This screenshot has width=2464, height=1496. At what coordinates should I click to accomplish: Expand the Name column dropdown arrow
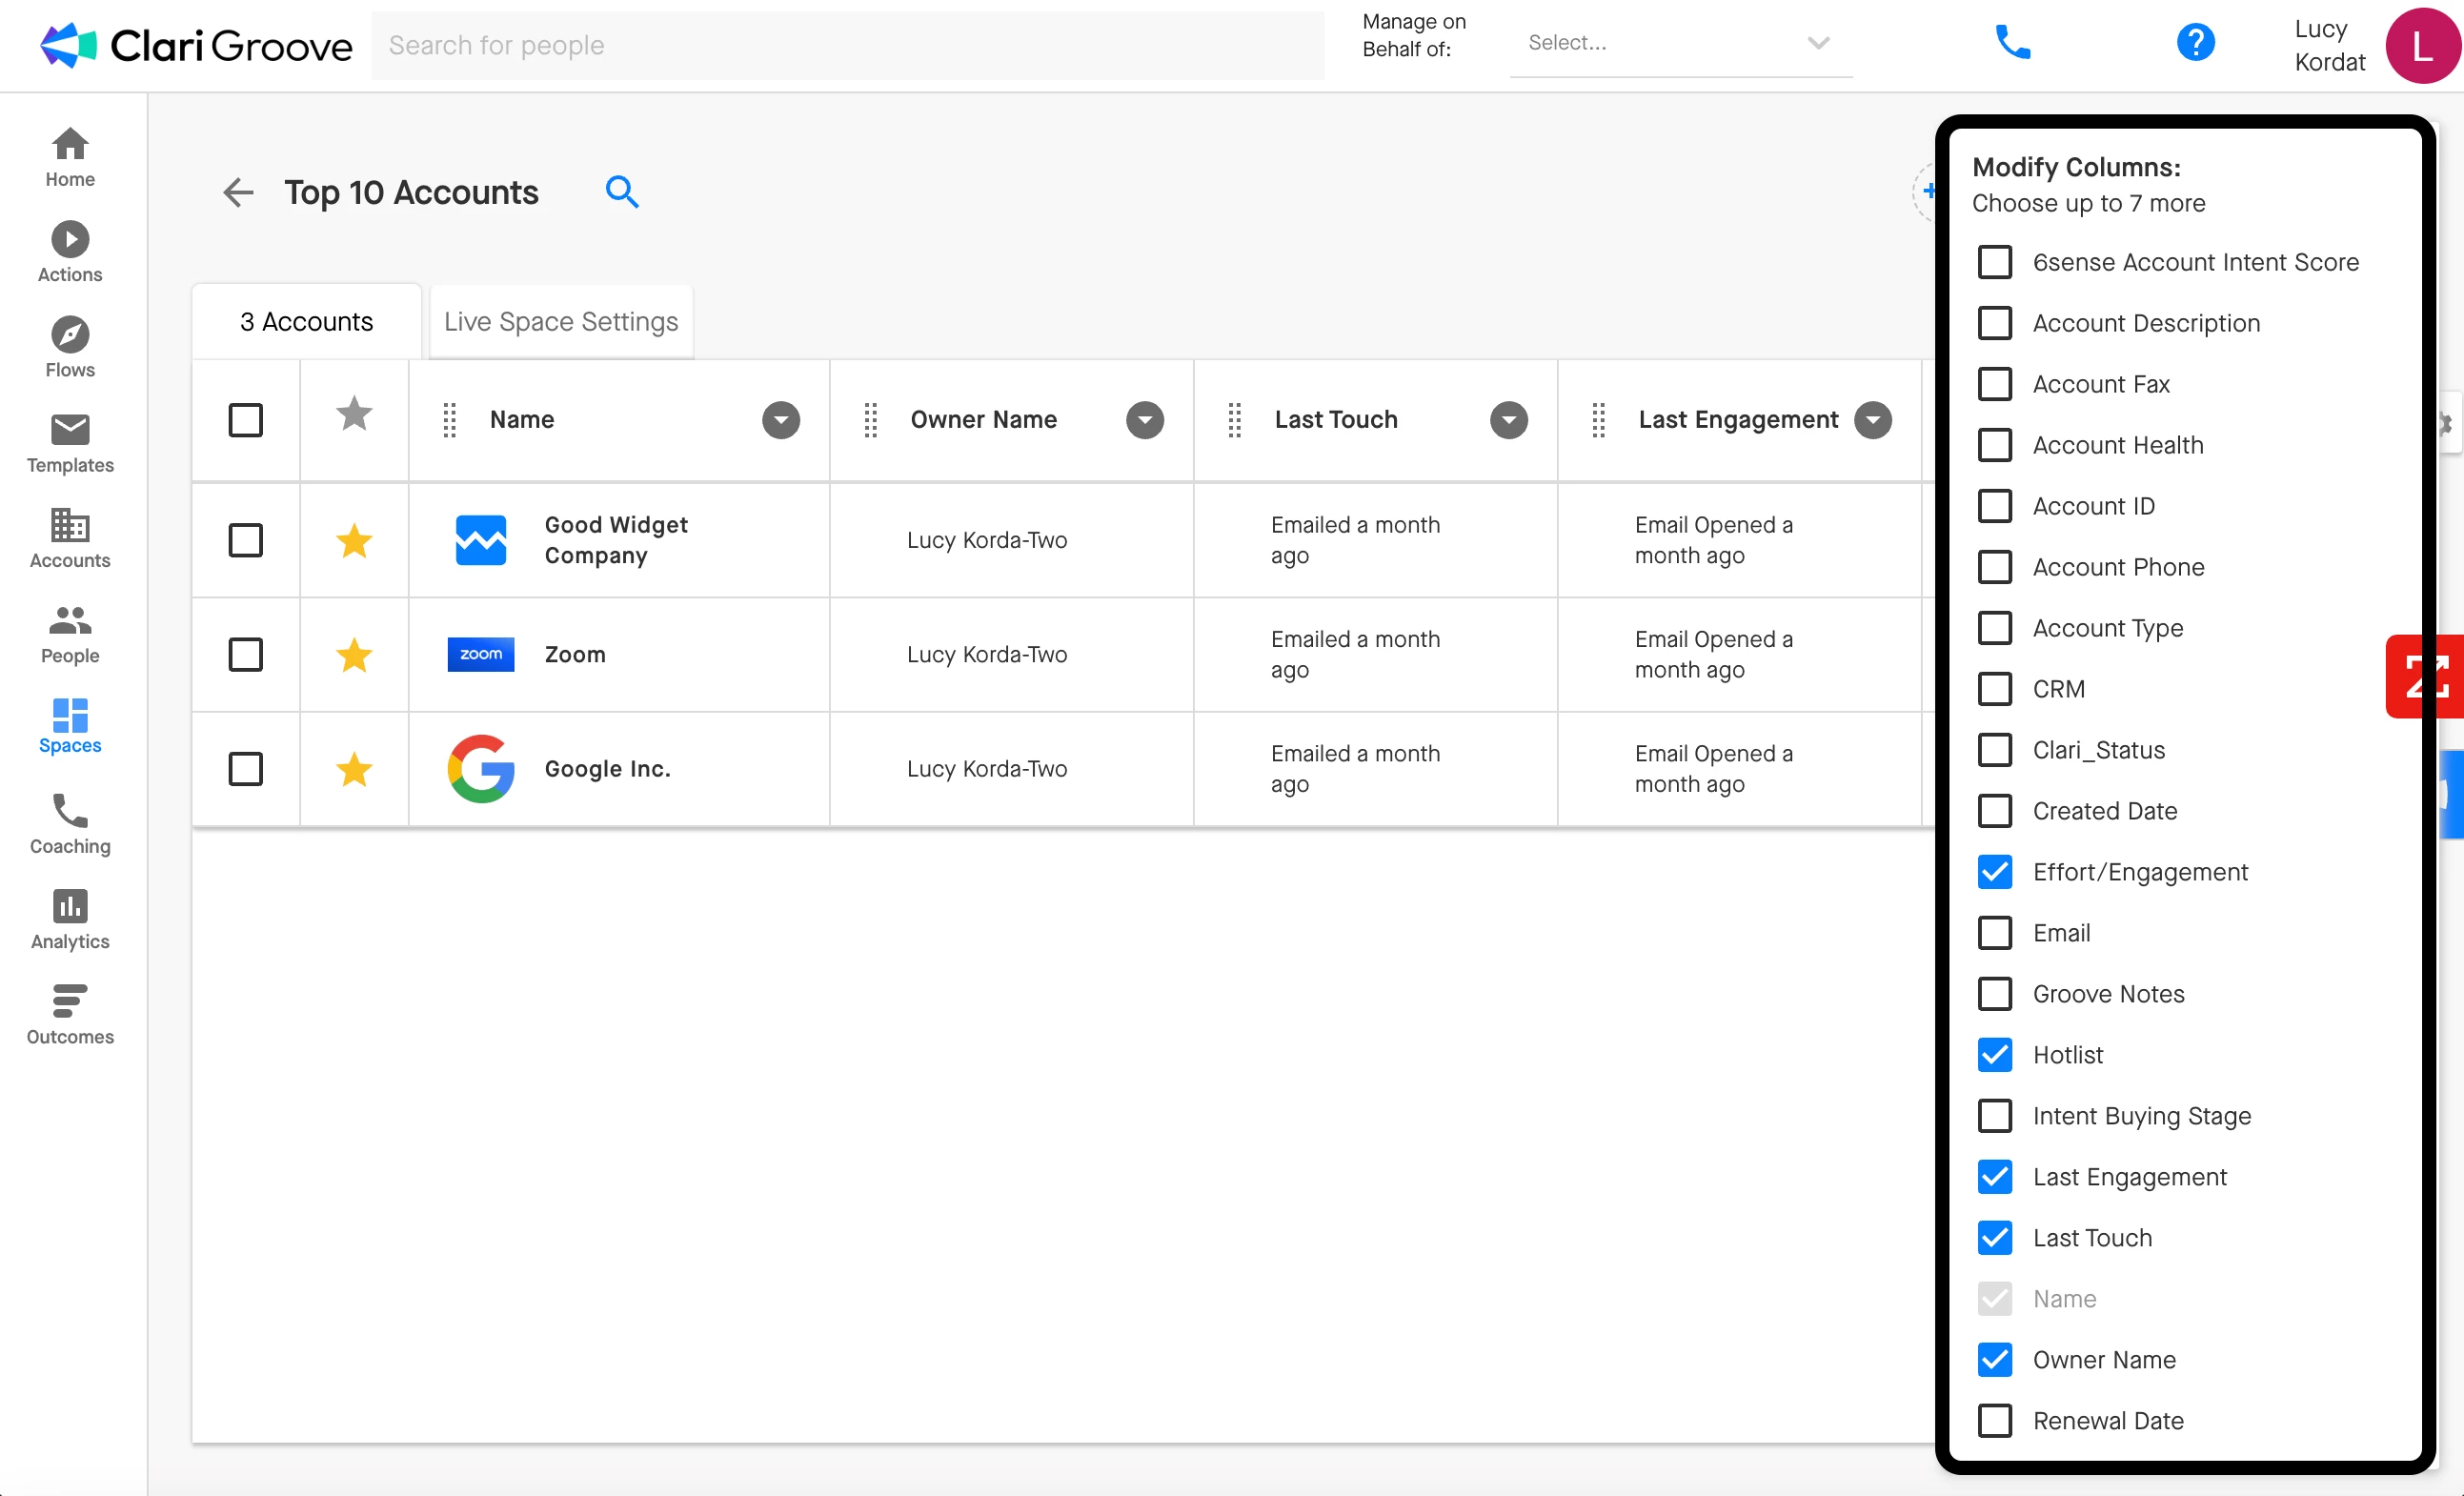[x=780, y=420]
